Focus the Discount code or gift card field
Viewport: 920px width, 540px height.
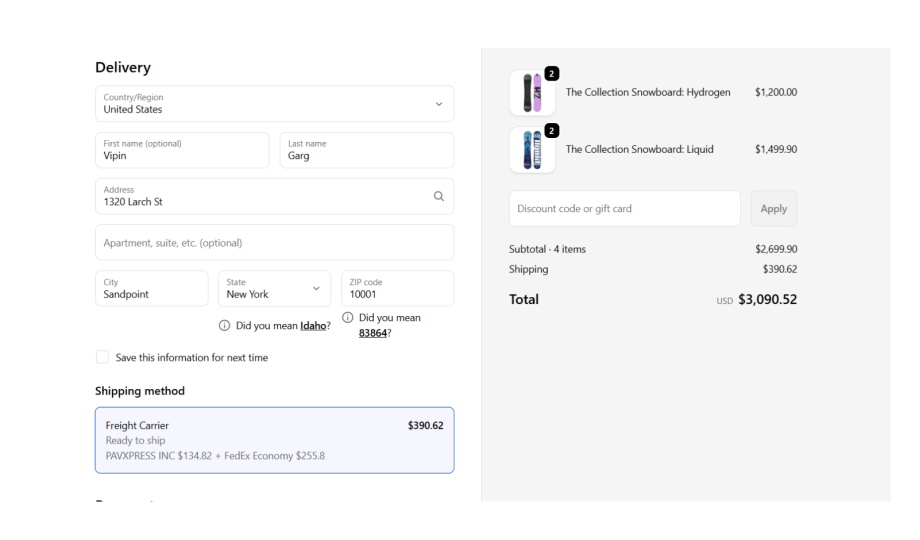(x=624, y=209)
